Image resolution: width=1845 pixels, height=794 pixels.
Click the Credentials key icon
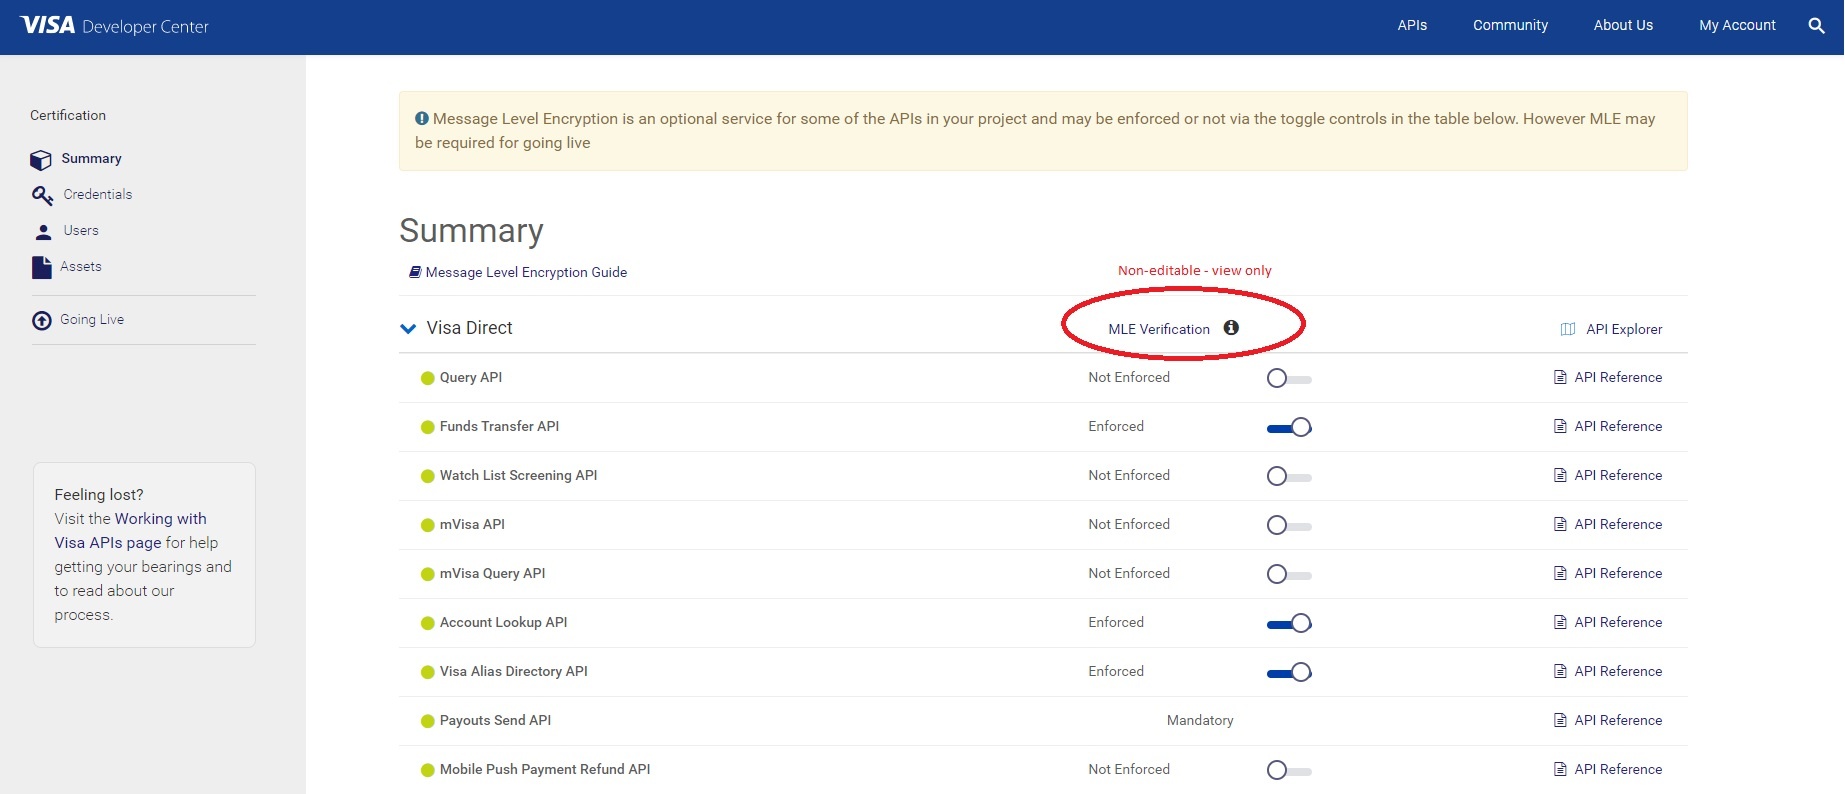pyautogui.click(x=42, y=195)
